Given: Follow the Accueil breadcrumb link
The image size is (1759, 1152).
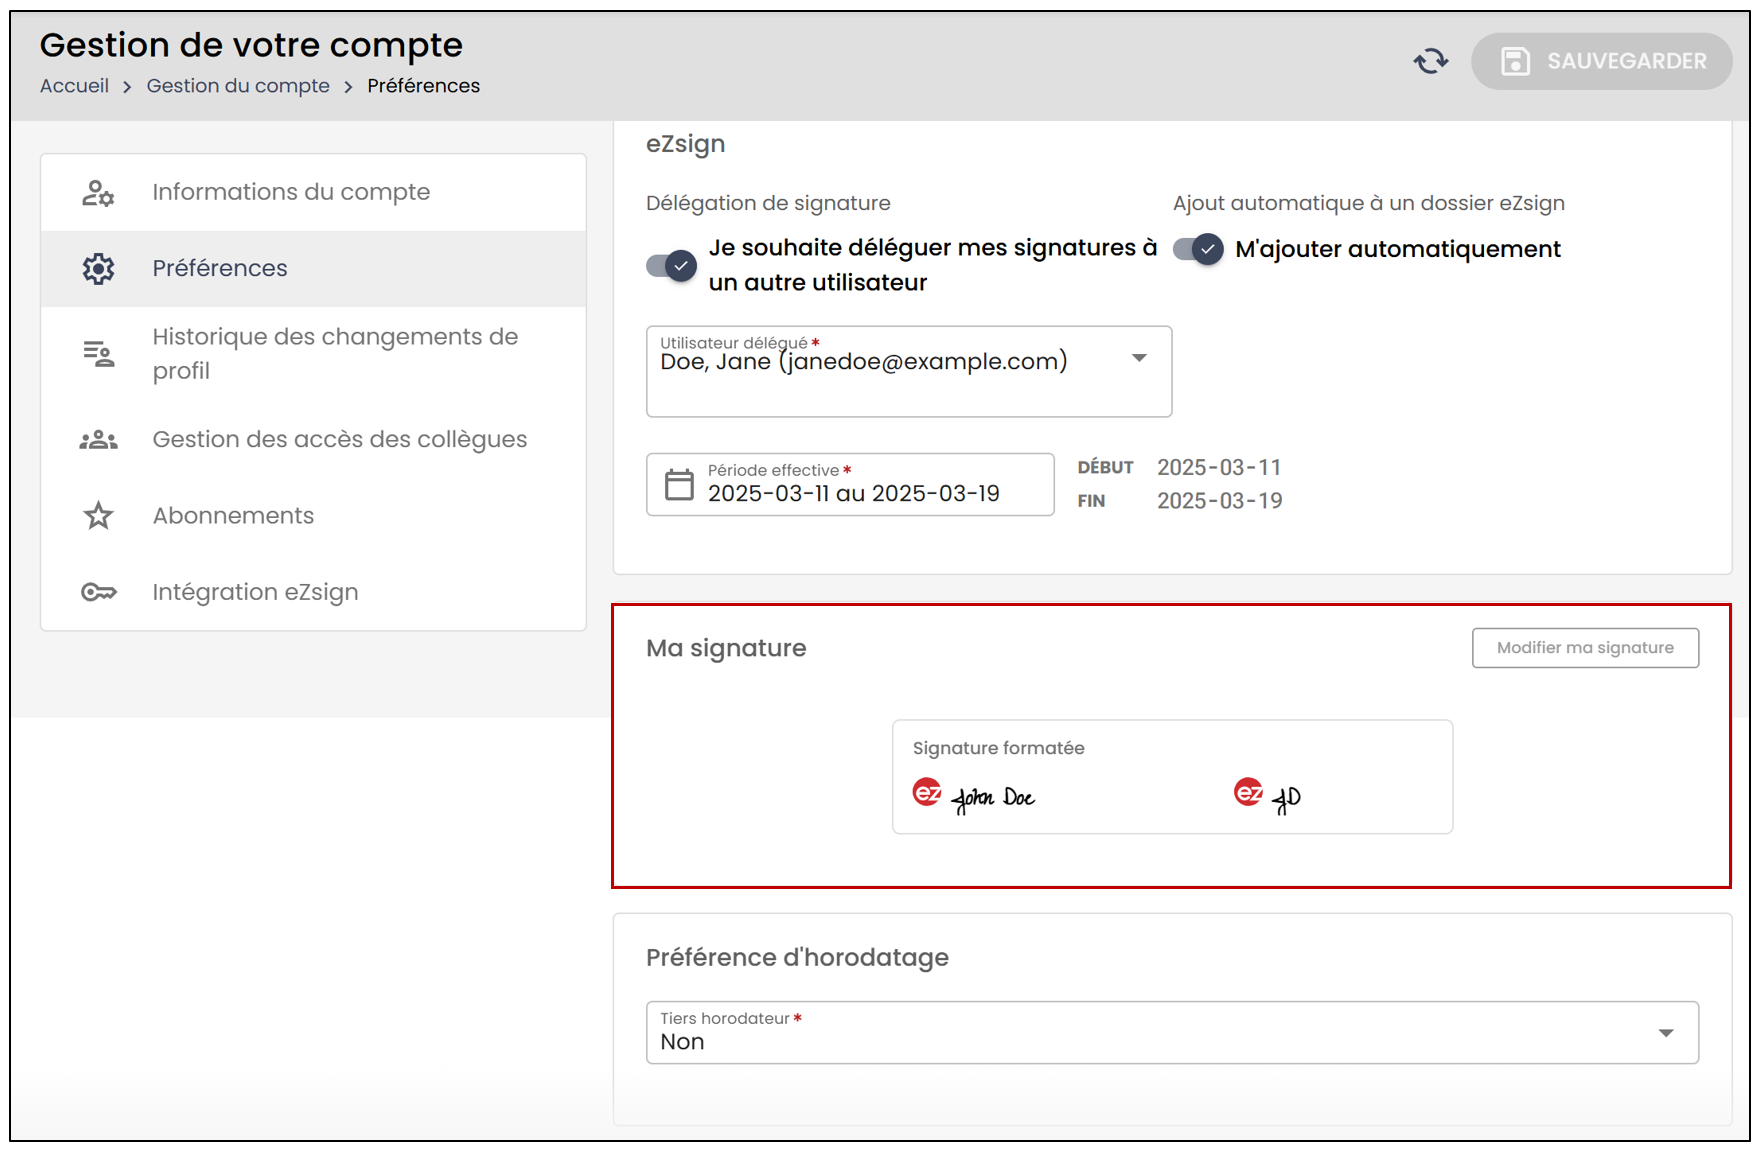Looking at the screenshot, I should (x=74, y=86).
